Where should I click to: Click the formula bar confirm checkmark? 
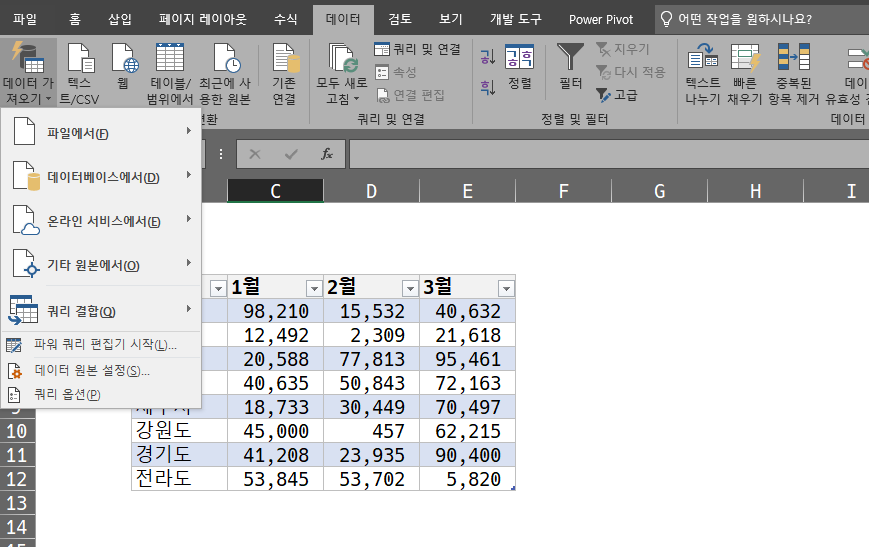(291, 154)
